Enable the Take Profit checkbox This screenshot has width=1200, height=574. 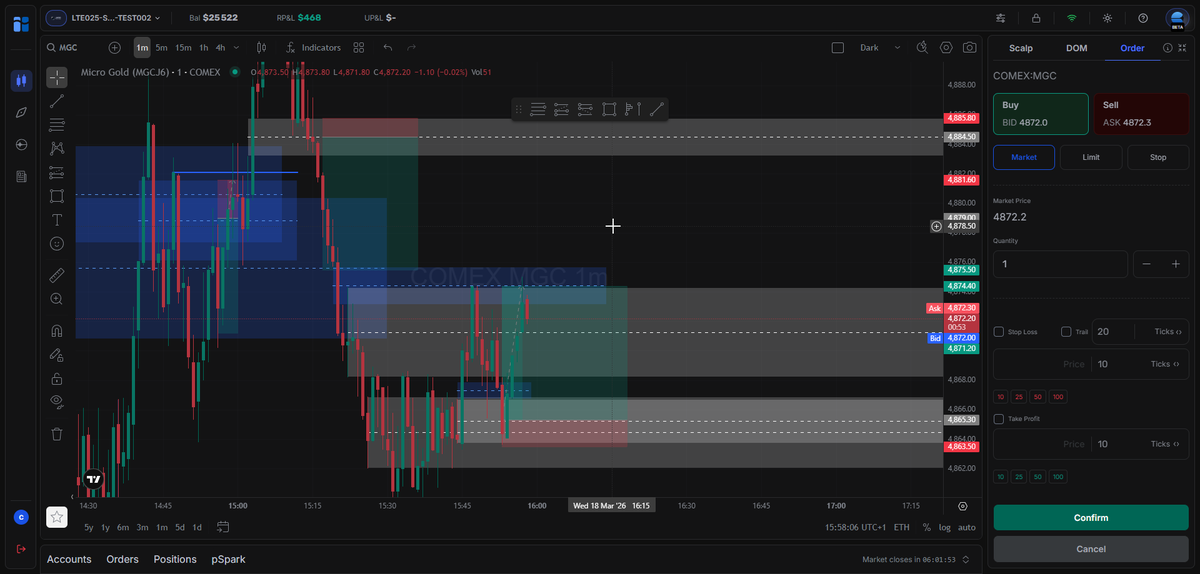pyautogui.click(x=999, y=419)
